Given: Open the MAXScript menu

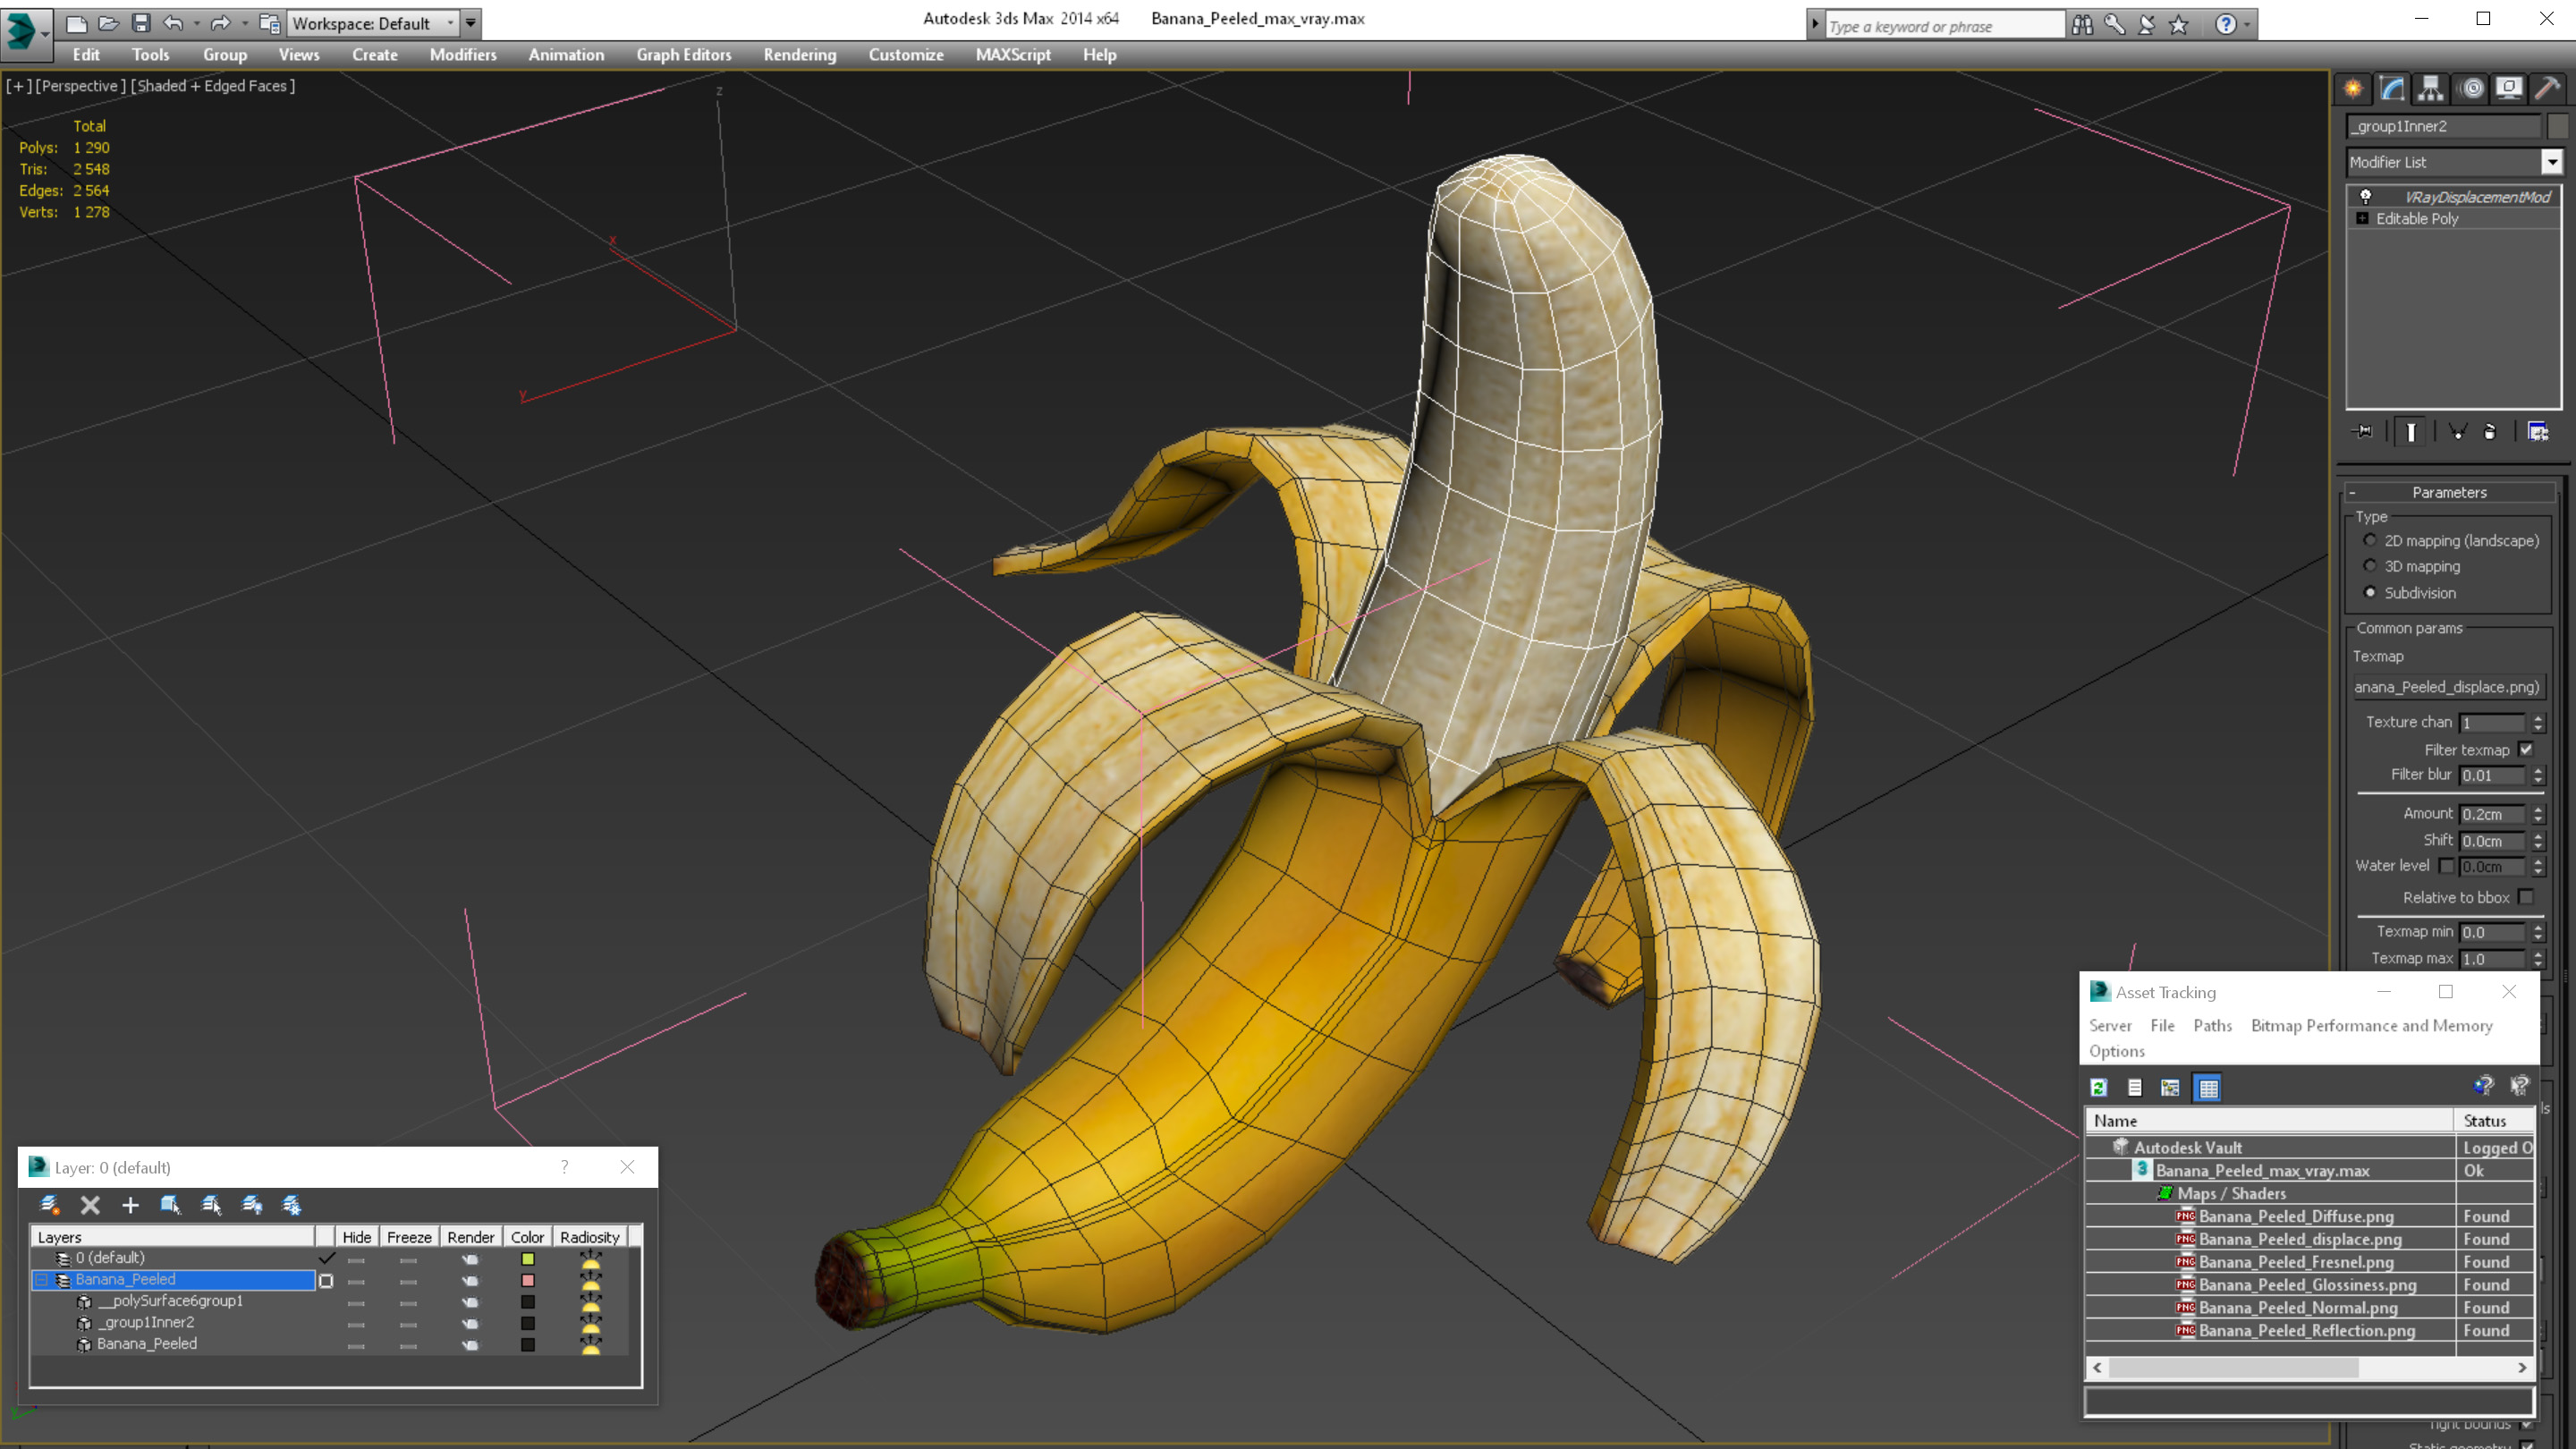Looking at the screenshot, I should click(1012, 55).
